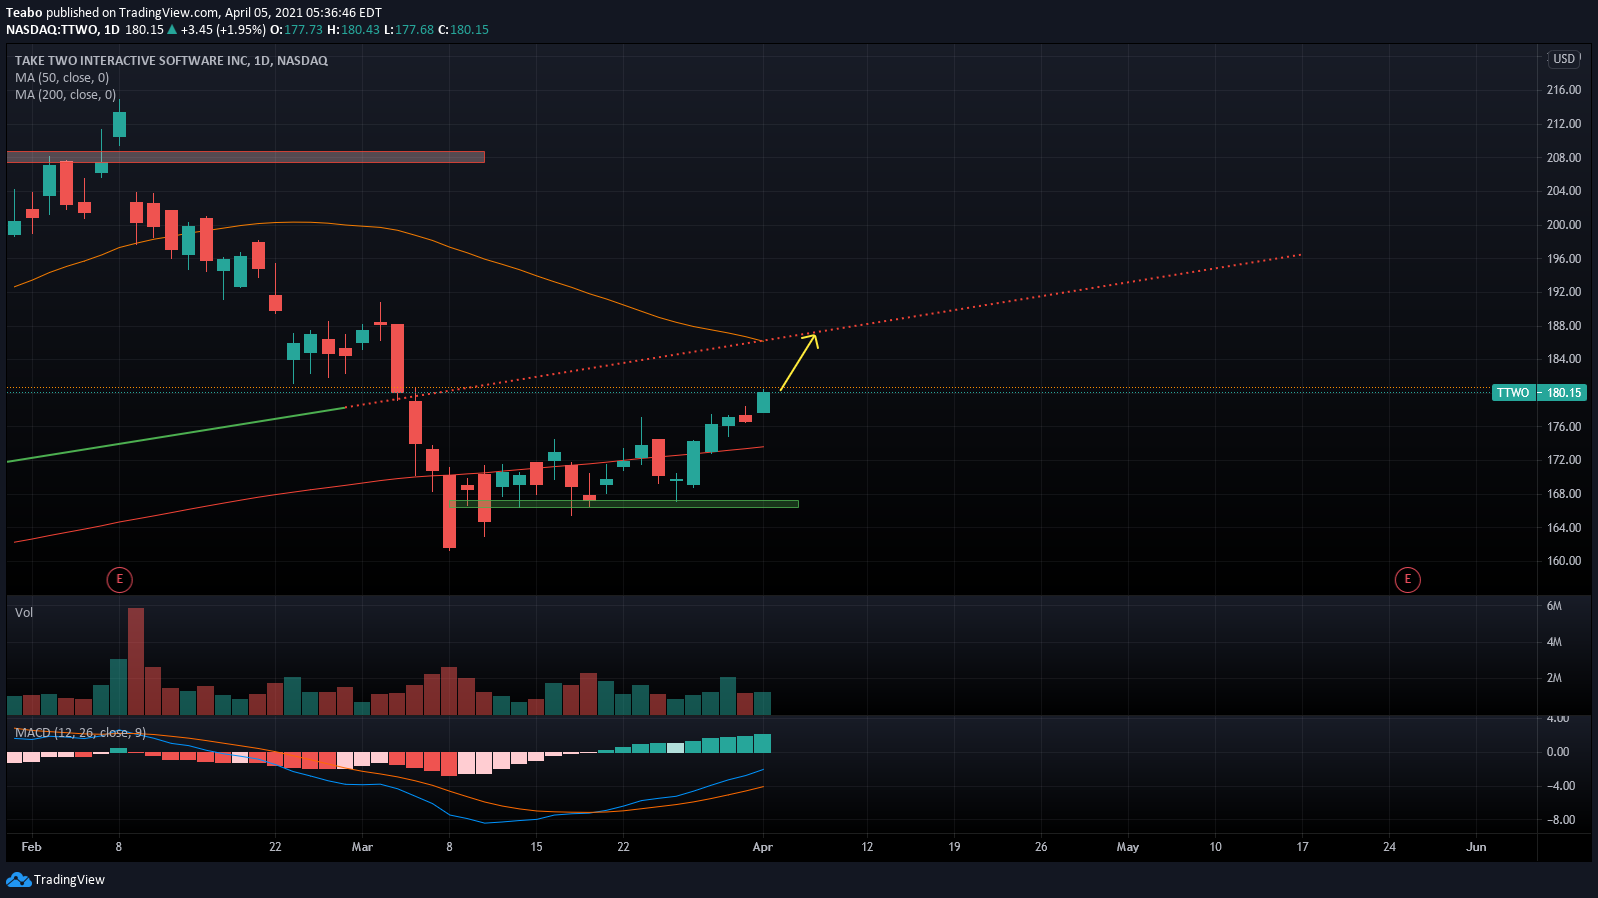This screenshot has width=1598, height=898.
Task: Click the TradingView logo icon
Action: [x=18, y=880]
